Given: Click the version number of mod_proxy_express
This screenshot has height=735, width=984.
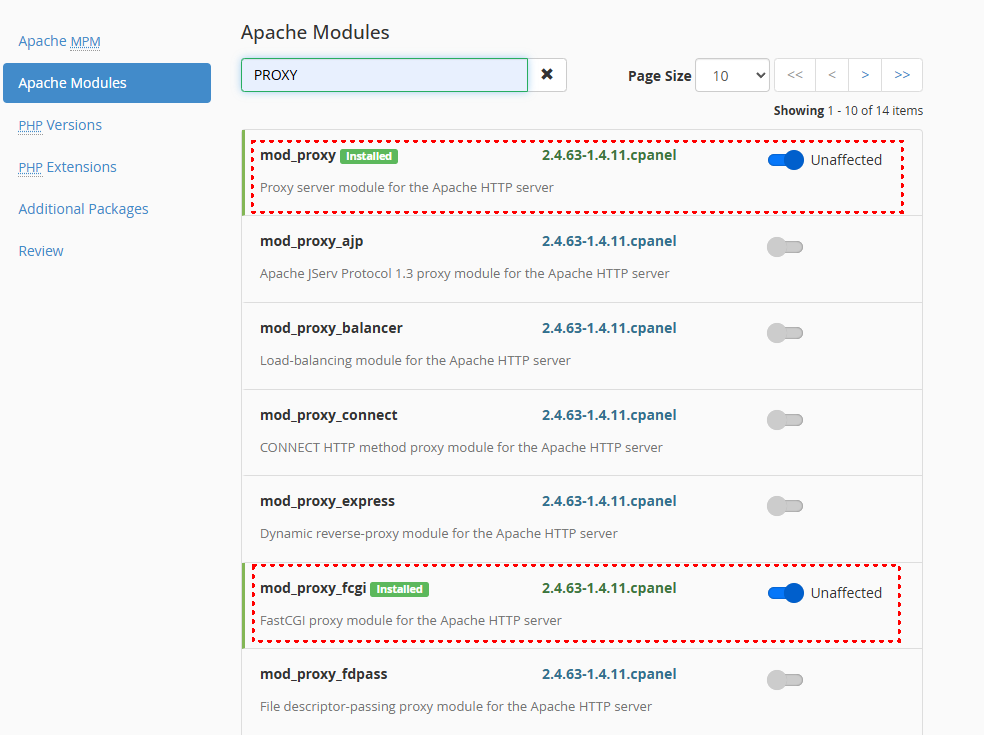Looking at the screenshot, I should pyautogui.click(x=609, y=501).
